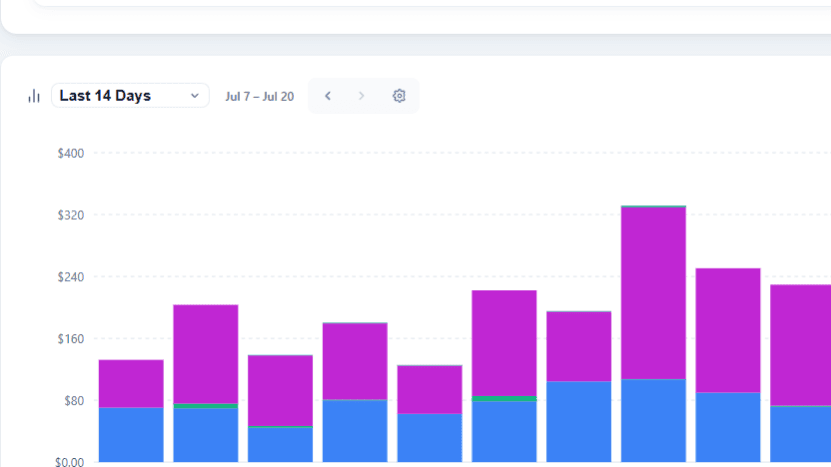Open the Last 14 Days dropdown
Screen dimensions: 831x467
point(130,96)
